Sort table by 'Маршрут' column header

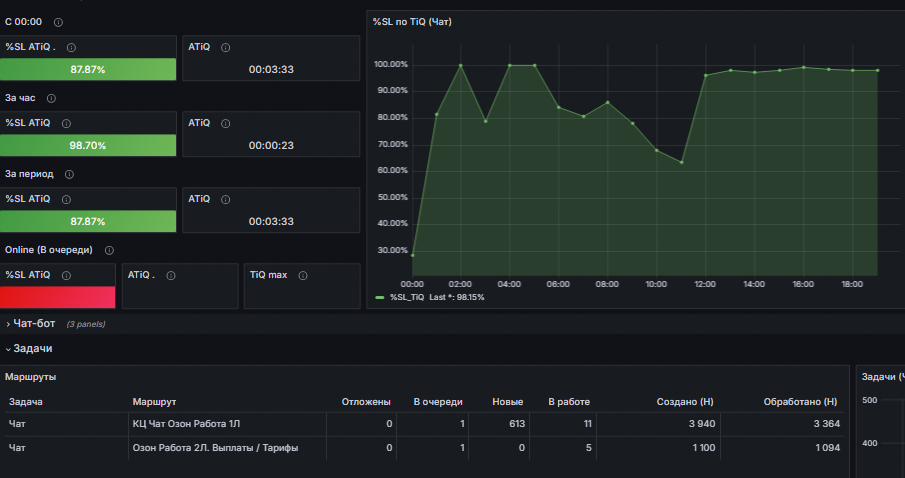154,402
